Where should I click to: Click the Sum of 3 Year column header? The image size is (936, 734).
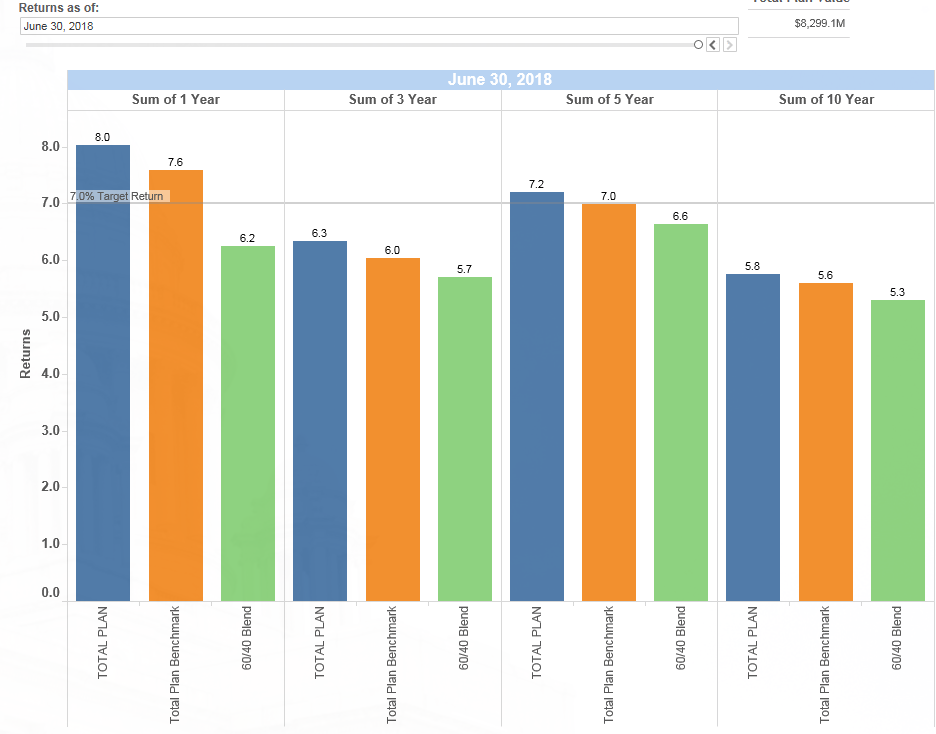pos(393,100)
